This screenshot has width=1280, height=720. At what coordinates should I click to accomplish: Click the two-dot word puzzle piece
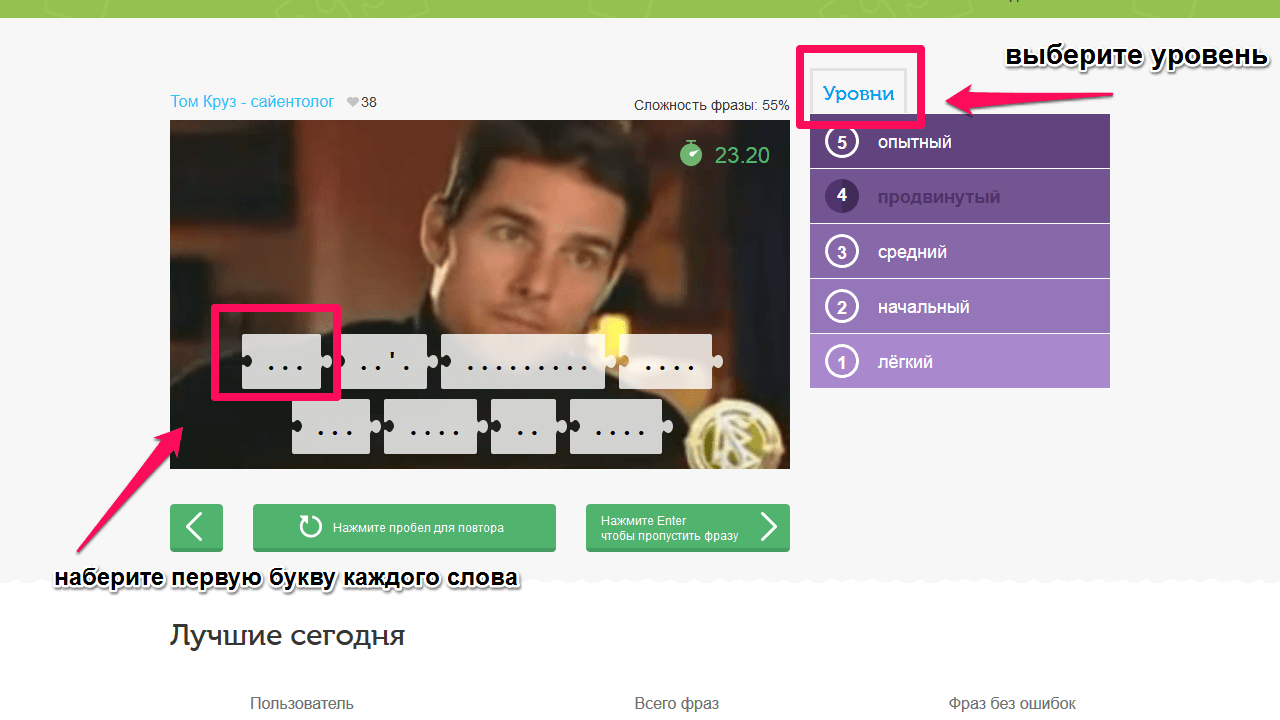(525, 426)
